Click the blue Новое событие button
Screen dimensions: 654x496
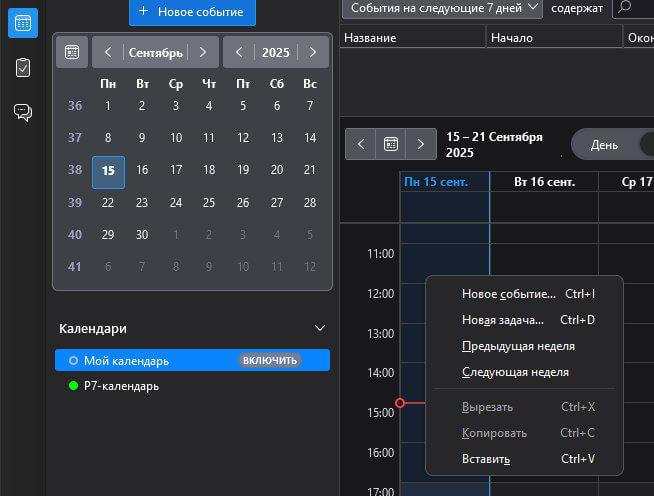point(192,12)
